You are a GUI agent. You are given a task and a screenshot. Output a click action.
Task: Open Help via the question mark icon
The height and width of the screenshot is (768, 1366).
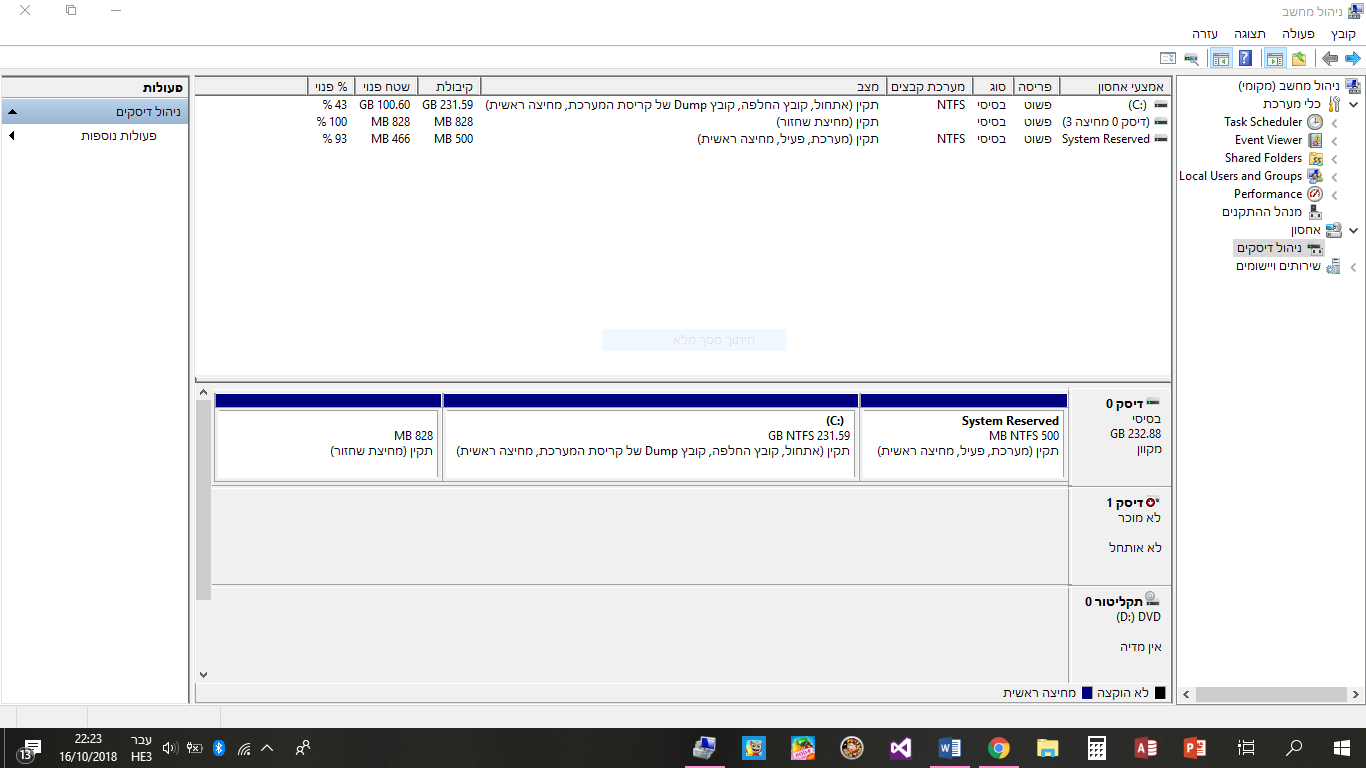(x=1246, y=59)
